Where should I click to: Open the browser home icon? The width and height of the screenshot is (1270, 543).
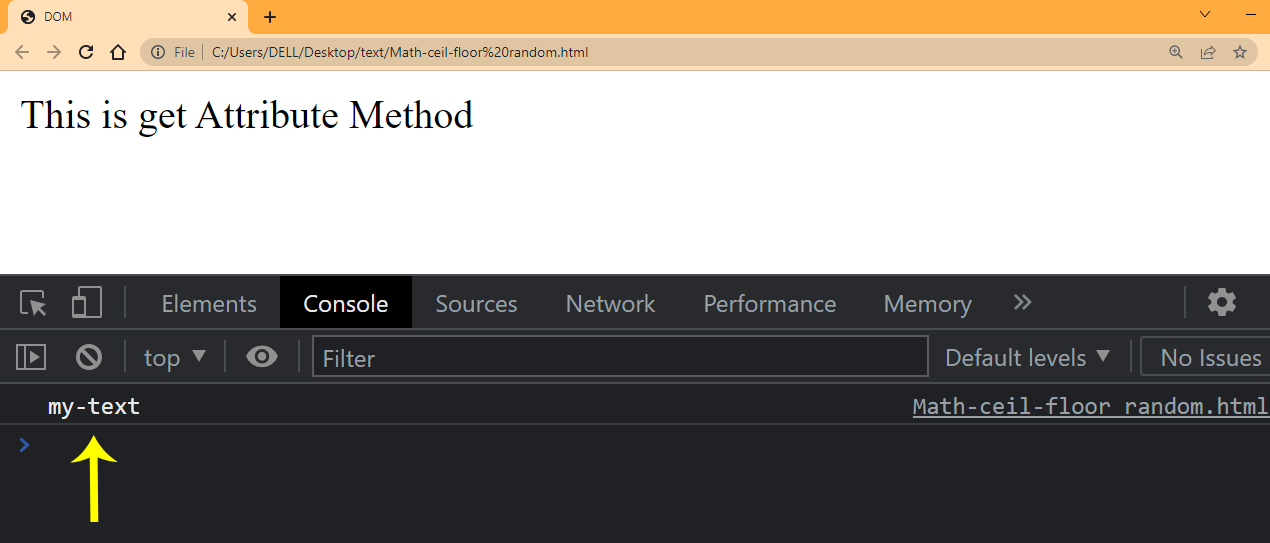click(118, 52)
